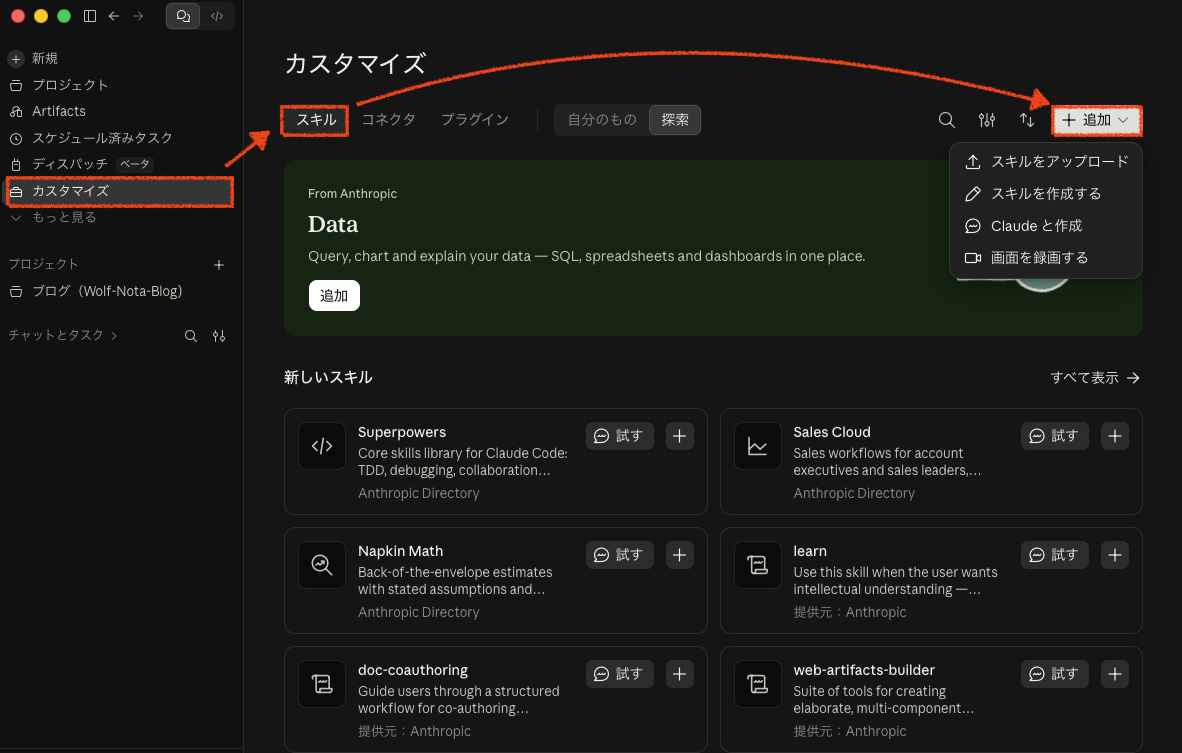Viewport: 1182px width, 753px height.
Task: Choose スキルをアップロード from the menu
Action: pos(1046,162)
